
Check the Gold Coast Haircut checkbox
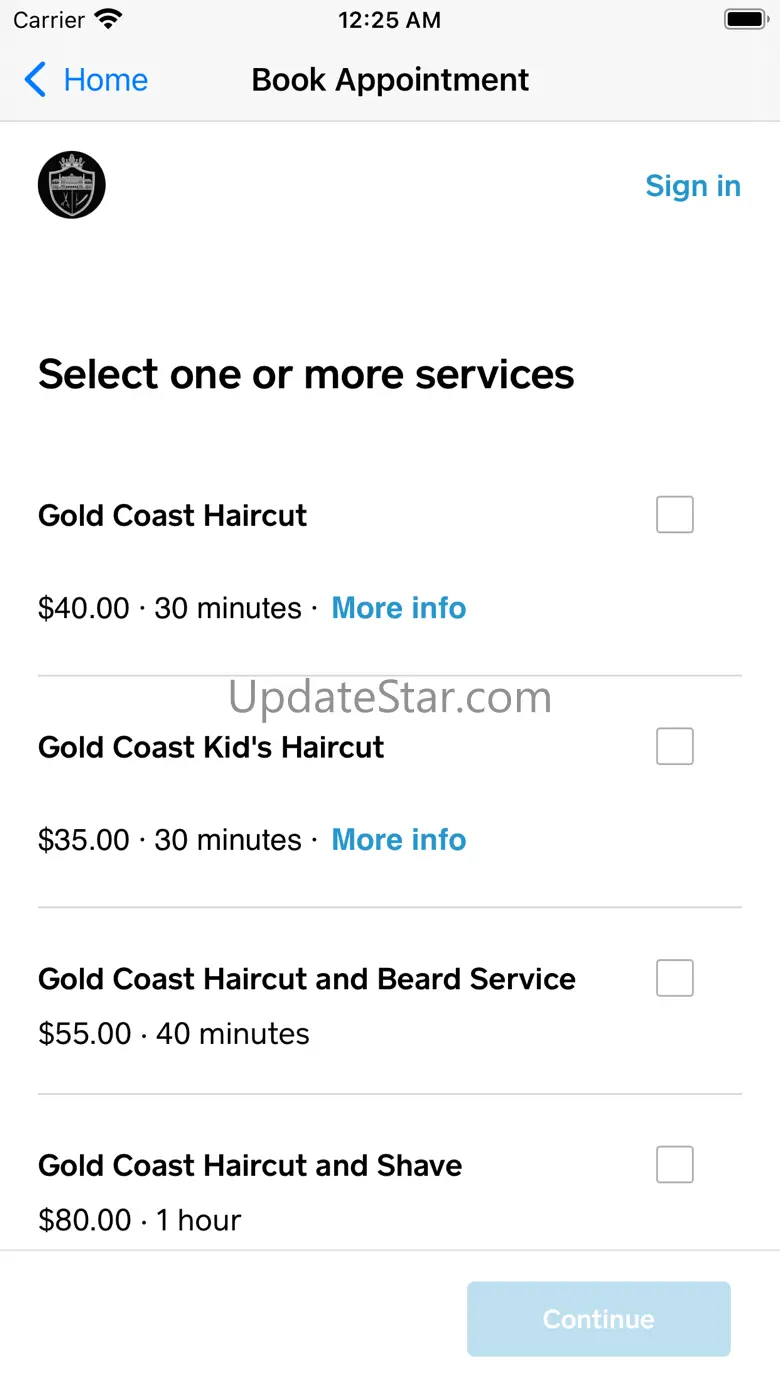tap(674, 515)
